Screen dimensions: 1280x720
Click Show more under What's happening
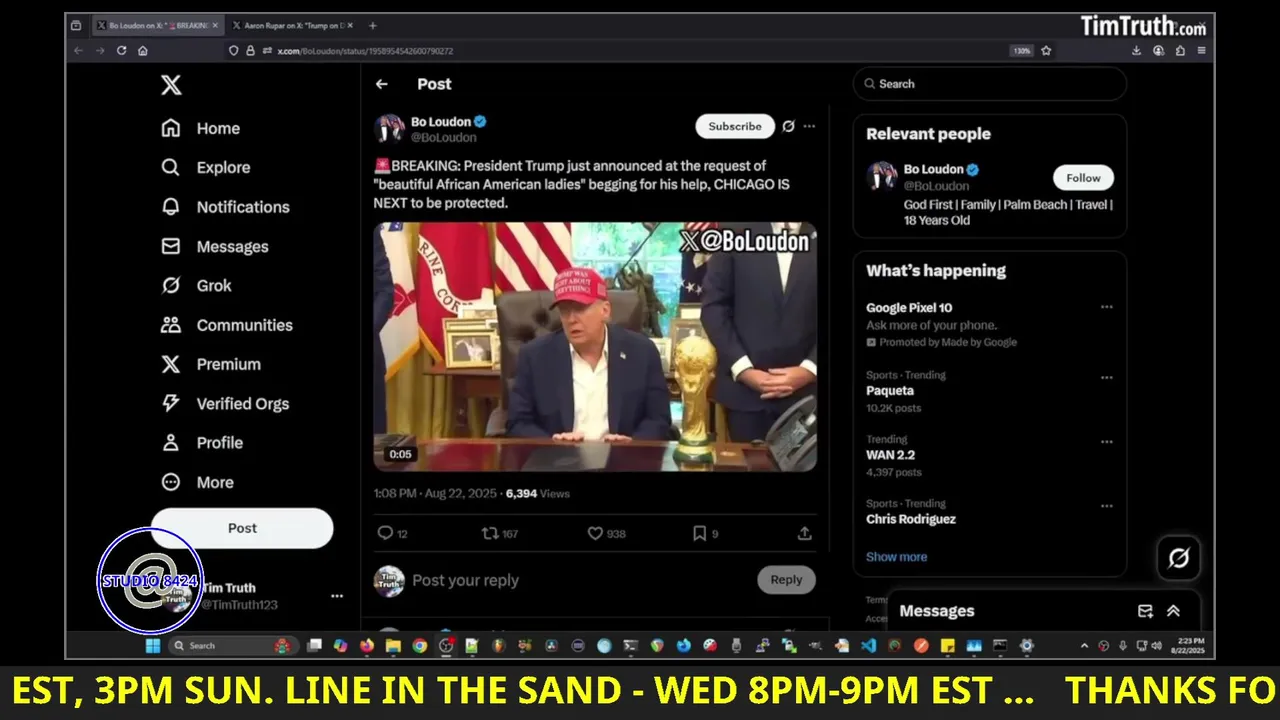896,557
